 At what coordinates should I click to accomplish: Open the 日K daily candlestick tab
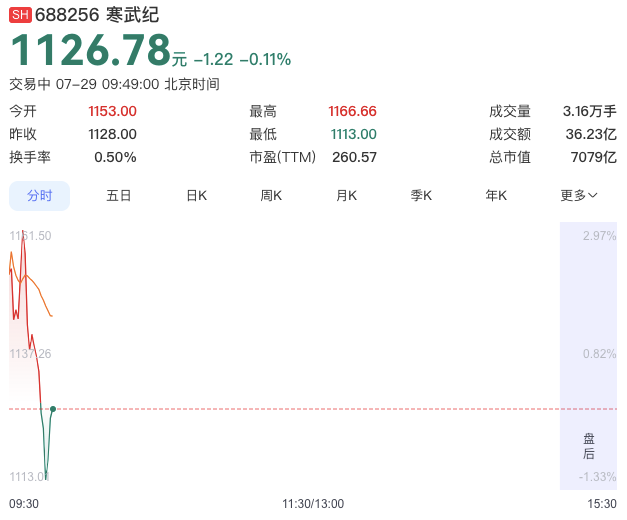pyautogui.click(x=197, y=196)
